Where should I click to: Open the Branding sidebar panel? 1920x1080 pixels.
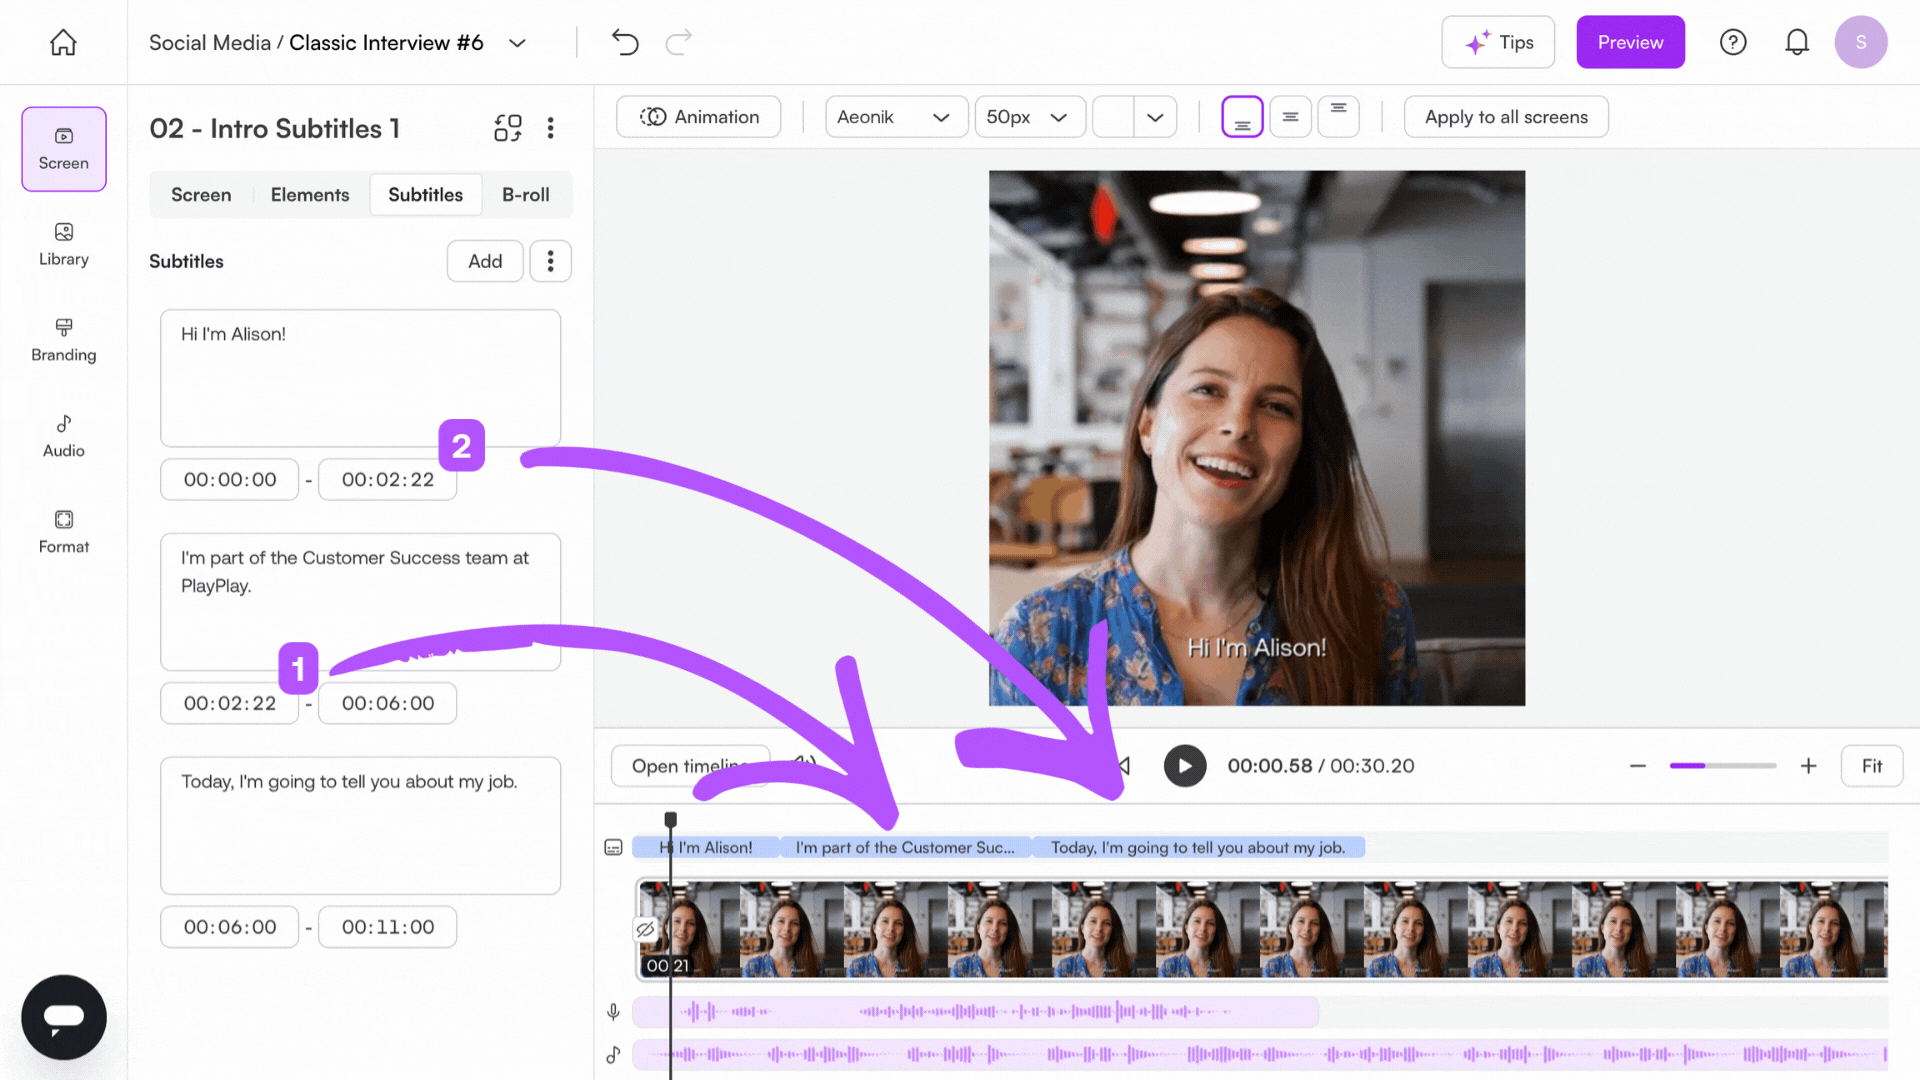63,340
